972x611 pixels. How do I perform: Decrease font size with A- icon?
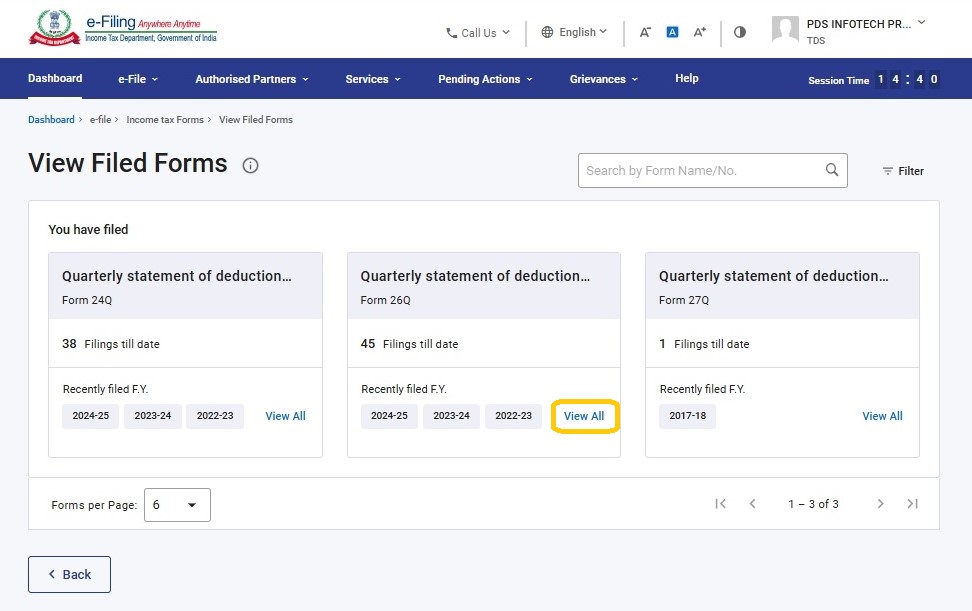(x=645, y=32)
